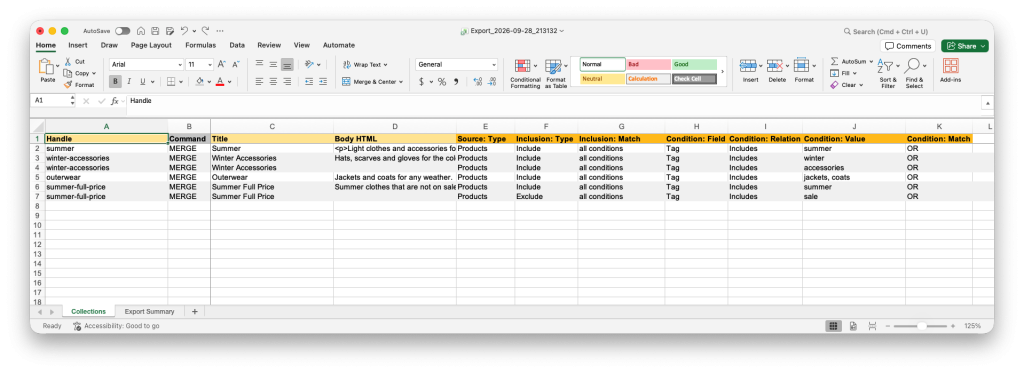Screen dimensions: 1024x373
Task: Expand the cell styles gallery arrow
Action: pyautogui.click(x=722, y=71)
